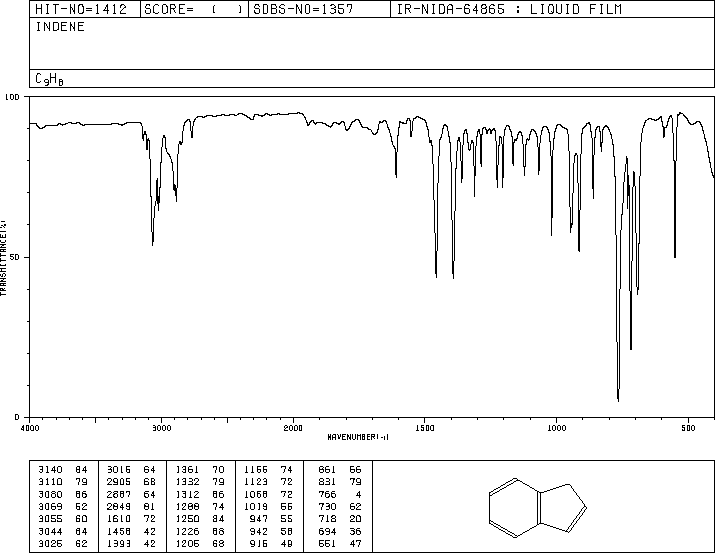
Task: Select the 730 peak entry in table
Action: (340, 506)
